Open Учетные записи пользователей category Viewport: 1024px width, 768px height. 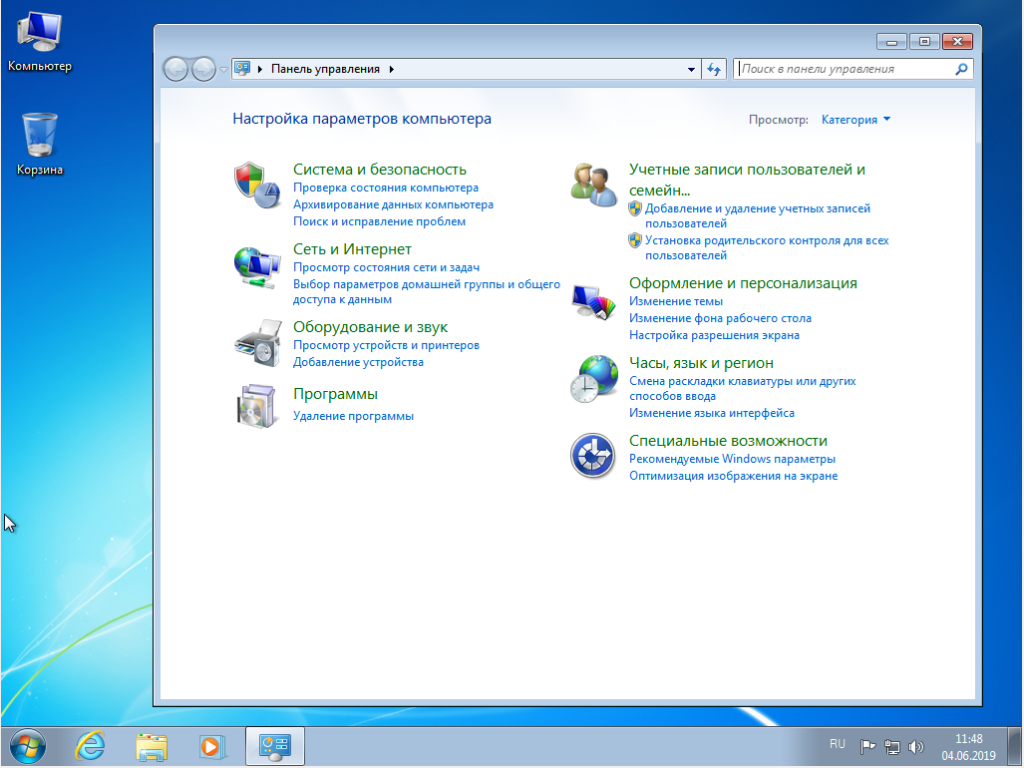coord(747,180)
